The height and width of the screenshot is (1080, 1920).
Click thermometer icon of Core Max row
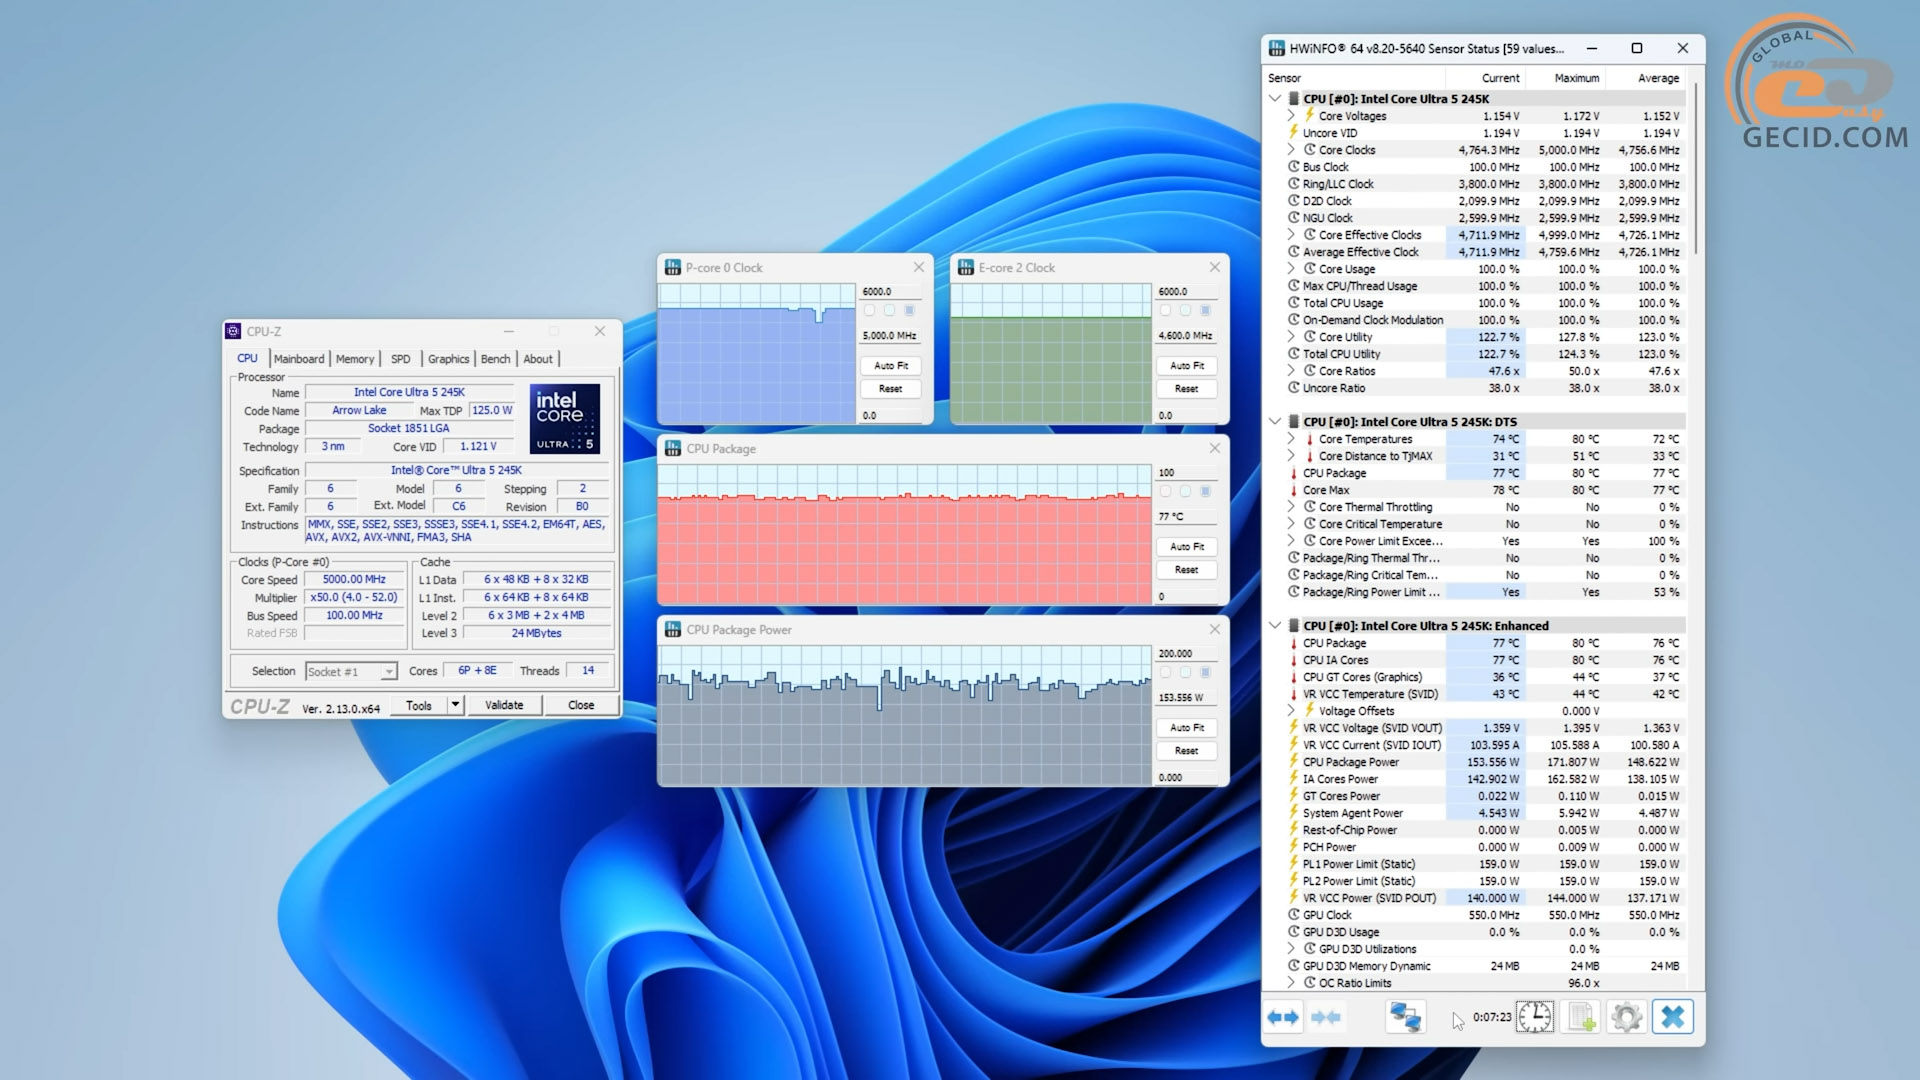(1293, 490)
